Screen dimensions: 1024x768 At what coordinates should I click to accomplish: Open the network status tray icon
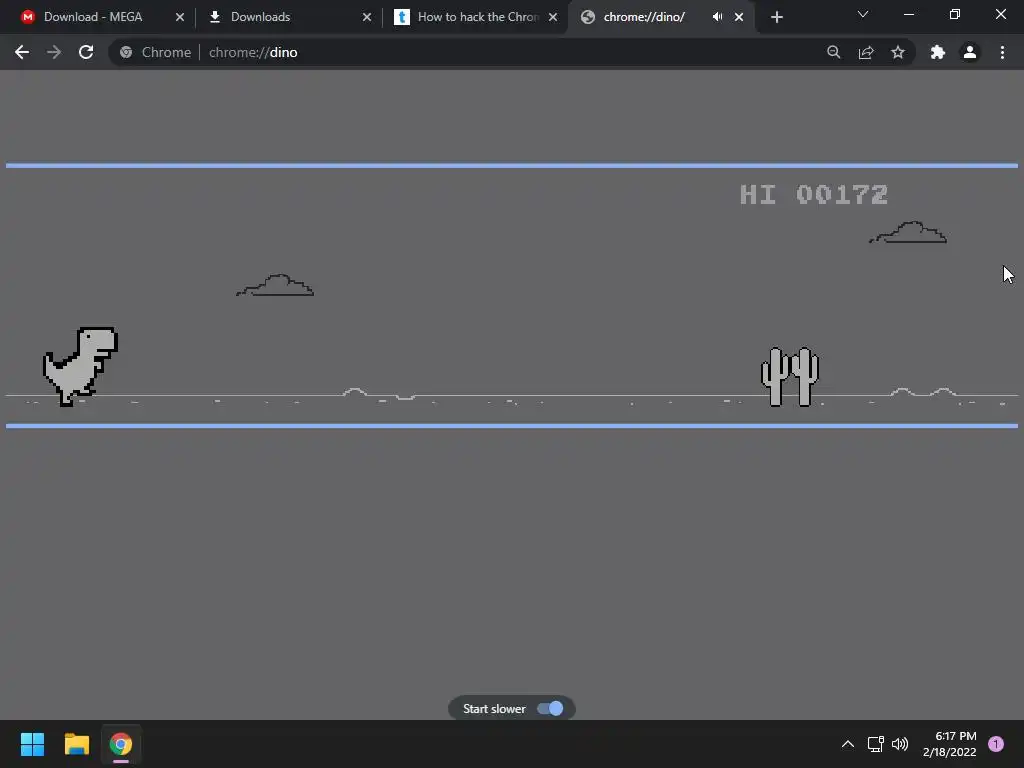pyautogui.click(x=875, y=744)
